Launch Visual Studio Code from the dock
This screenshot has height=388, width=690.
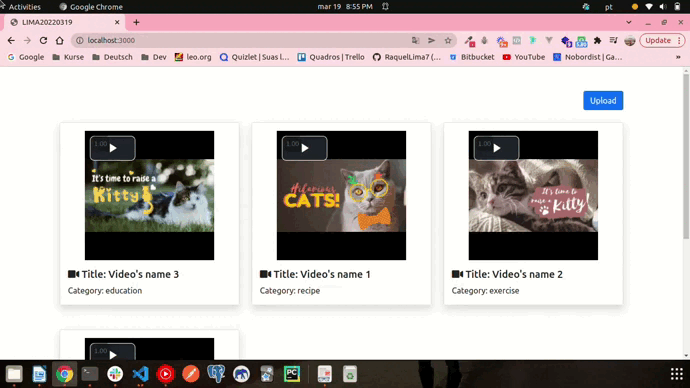click(x=140, y=374)
